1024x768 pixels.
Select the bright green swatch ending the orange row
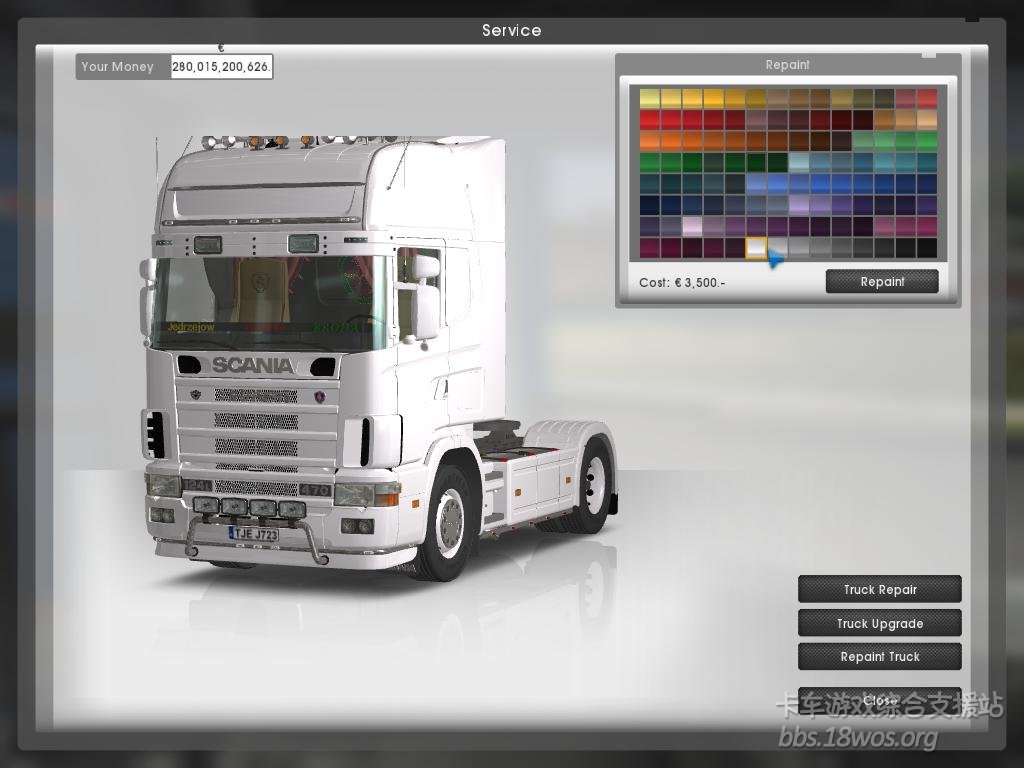[x=927, y=141]
